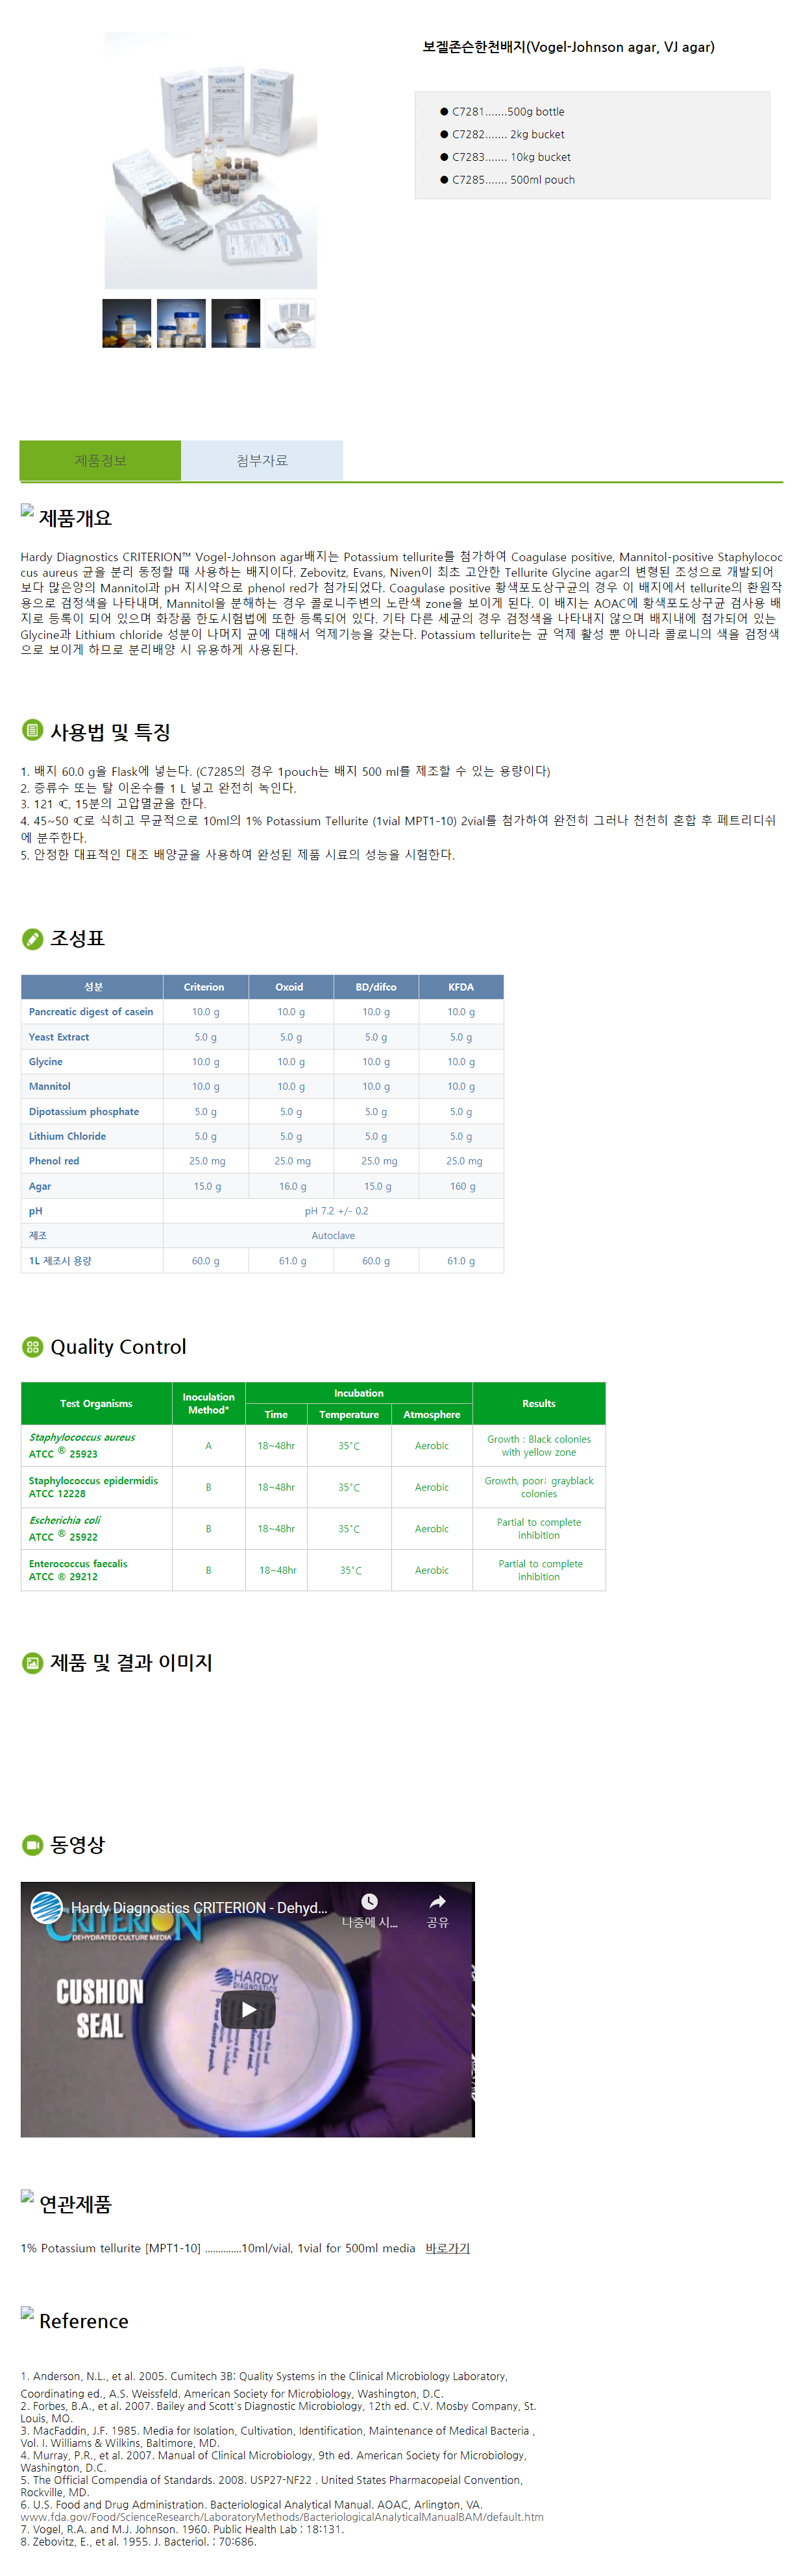This screenshot has height=2576, width=808.
Task: Click the C7283 10kg bucket bullet
Action: point(444,157)
